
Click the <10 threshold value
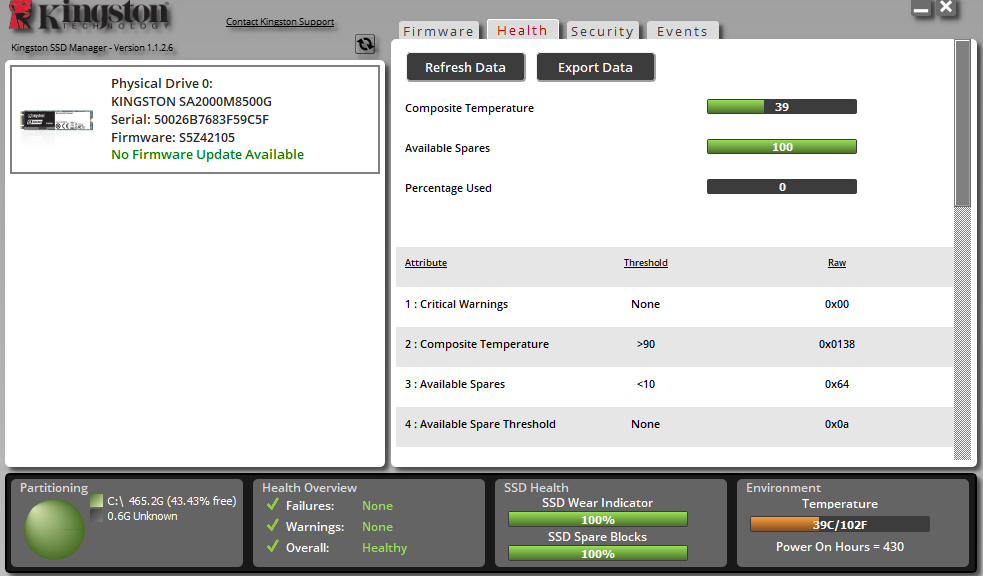(x=646, y=384)
